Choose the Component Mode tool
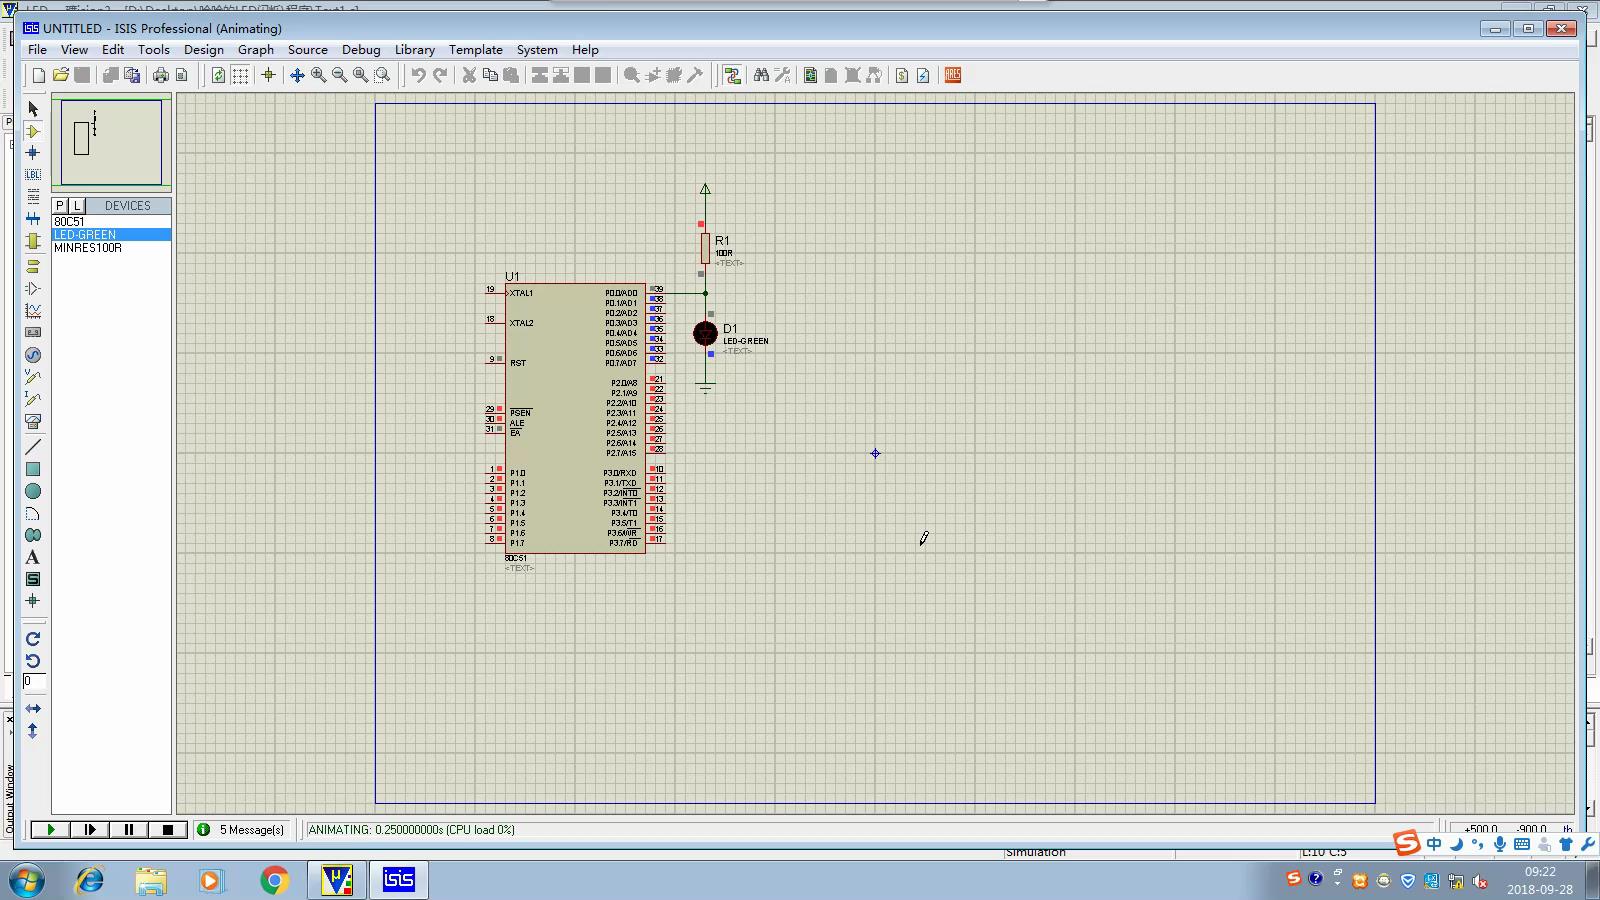 click(x=33, y=131)
